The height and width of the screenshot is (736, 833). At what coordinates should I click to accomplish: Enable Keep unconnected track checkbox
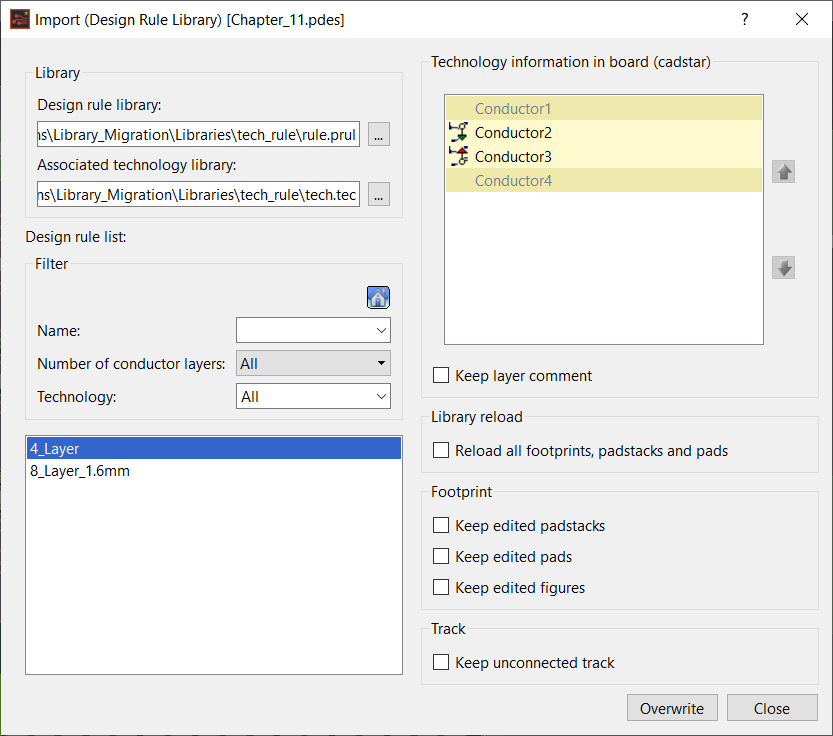(x=441, y=662)
